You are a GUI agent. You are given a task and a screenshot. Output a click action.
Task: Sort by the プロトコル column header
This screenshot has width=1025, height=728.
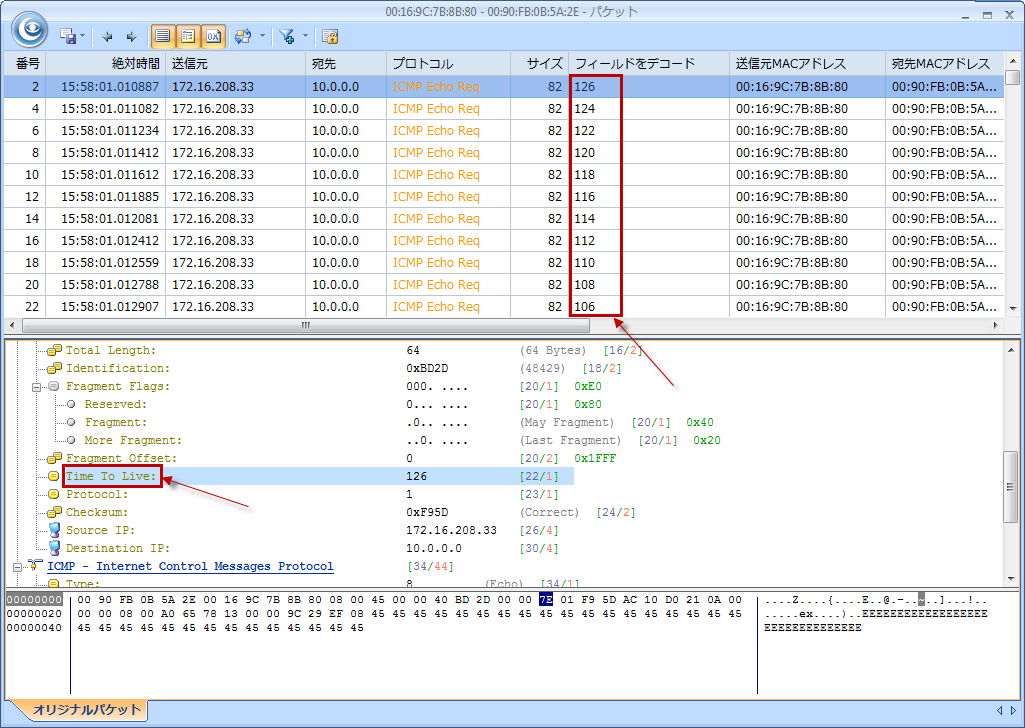click(422, 63)
